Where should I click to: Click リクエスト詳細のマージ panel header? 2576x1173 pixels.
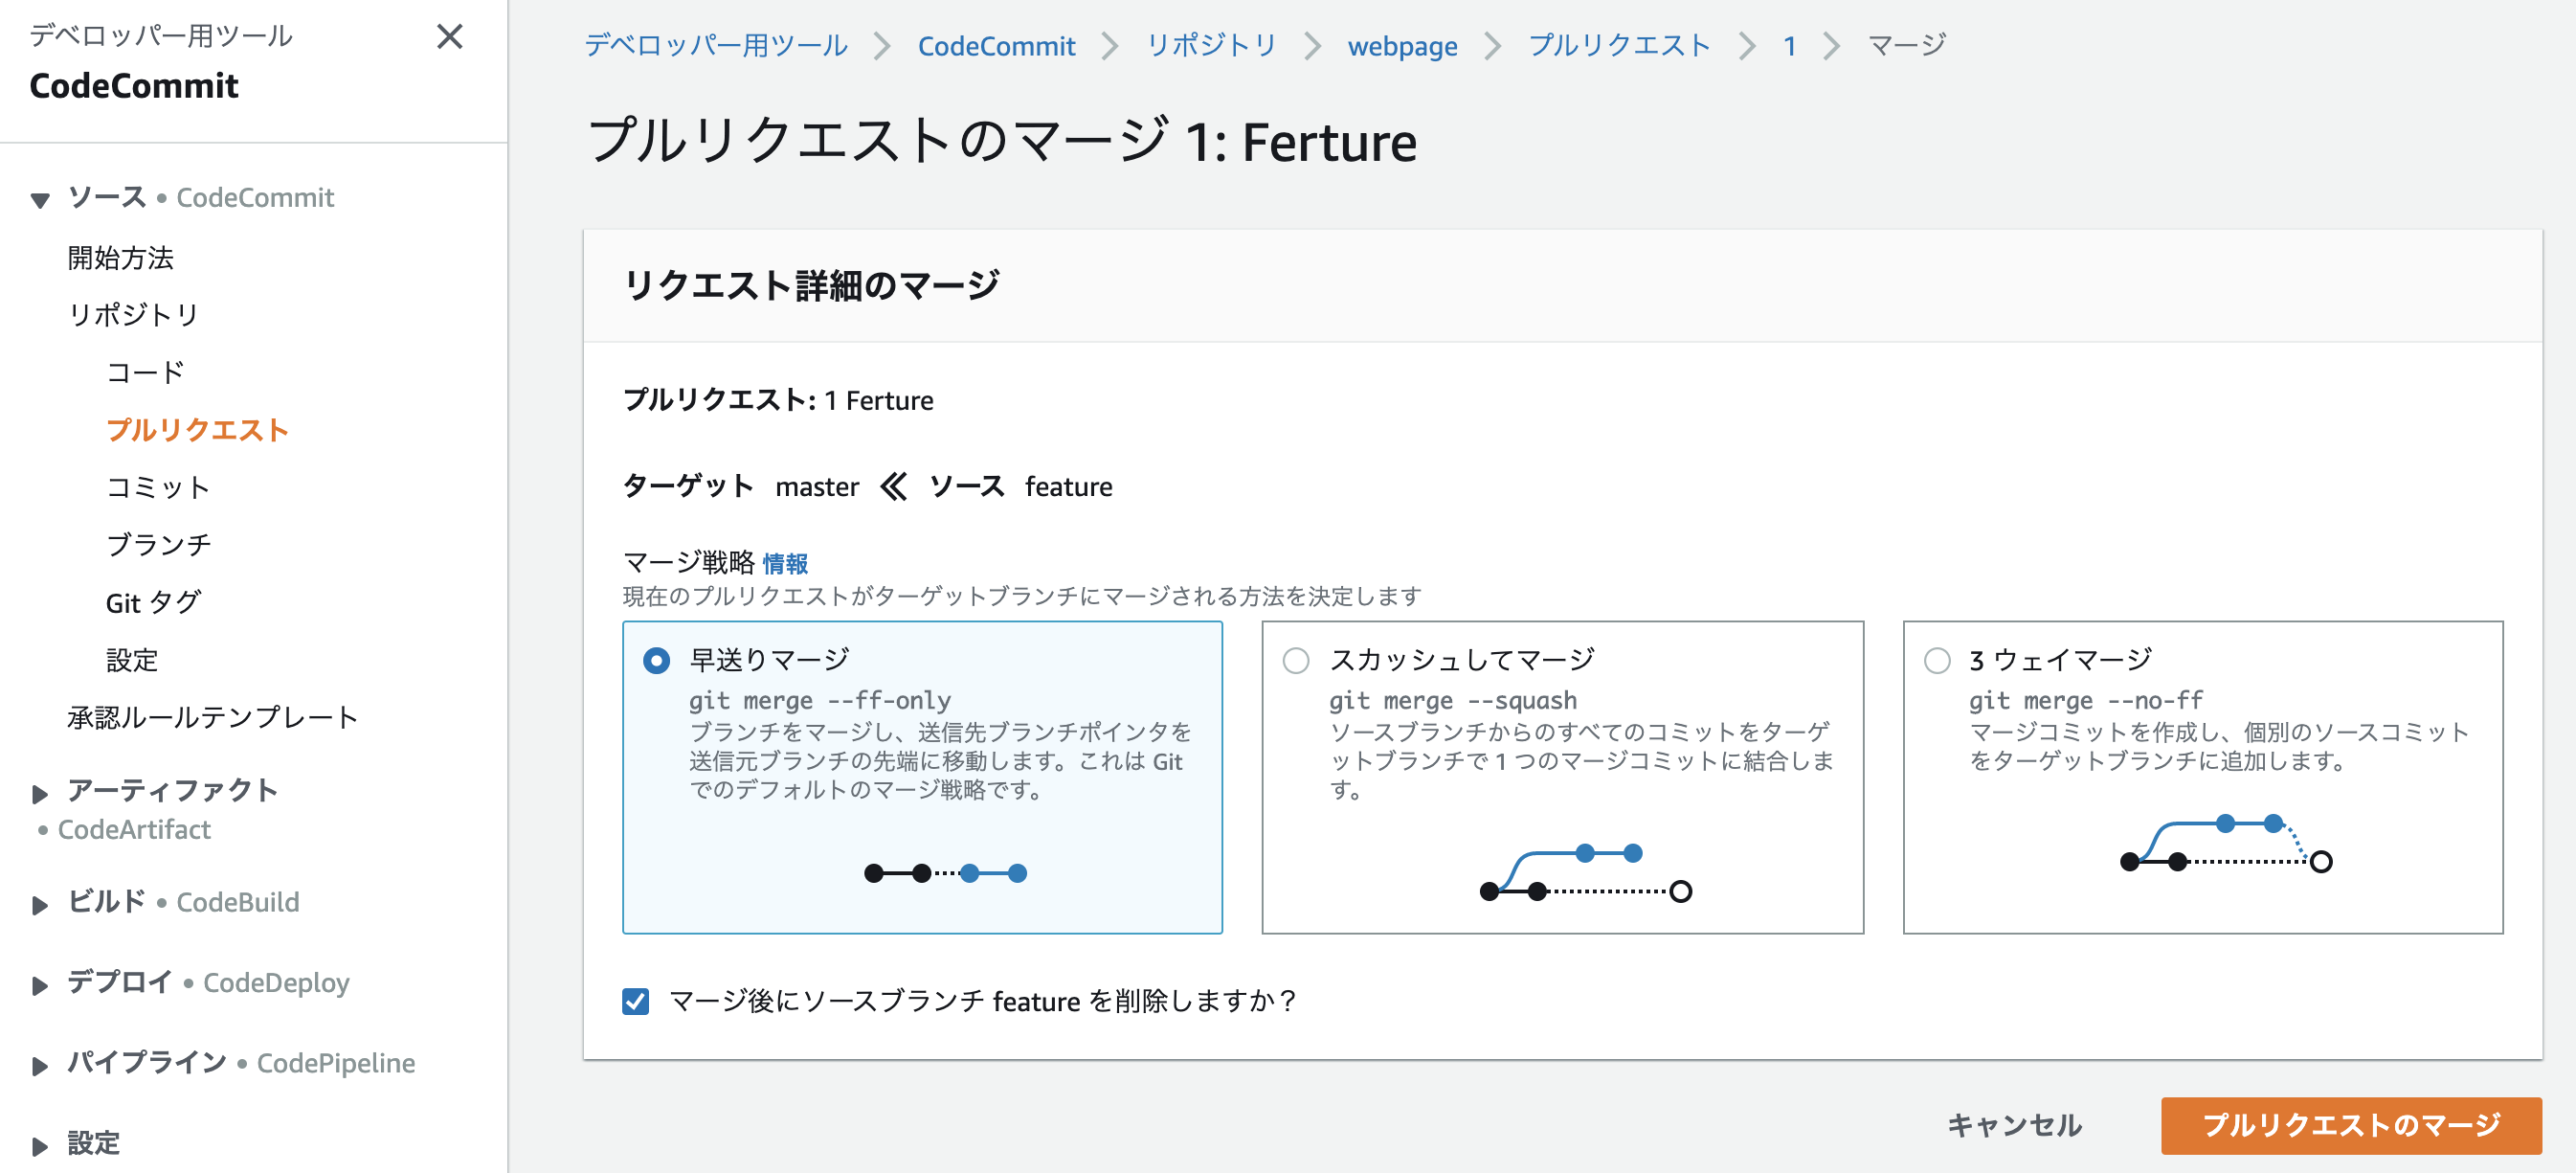[811, 285]
